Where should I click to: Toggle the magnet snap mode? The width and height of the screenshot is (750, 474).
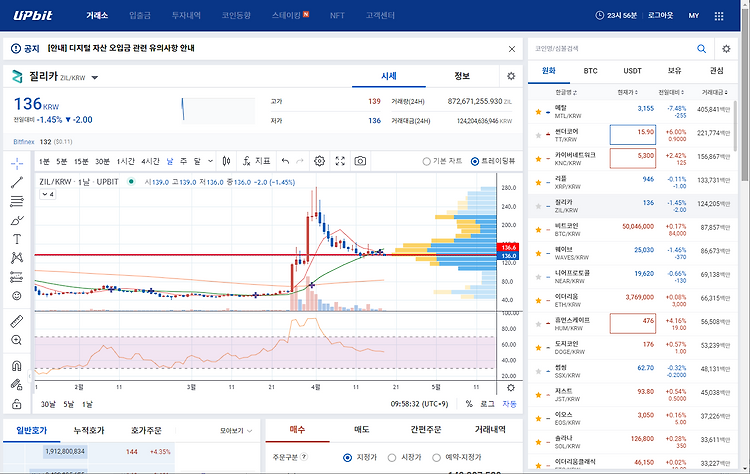point(17,366)
